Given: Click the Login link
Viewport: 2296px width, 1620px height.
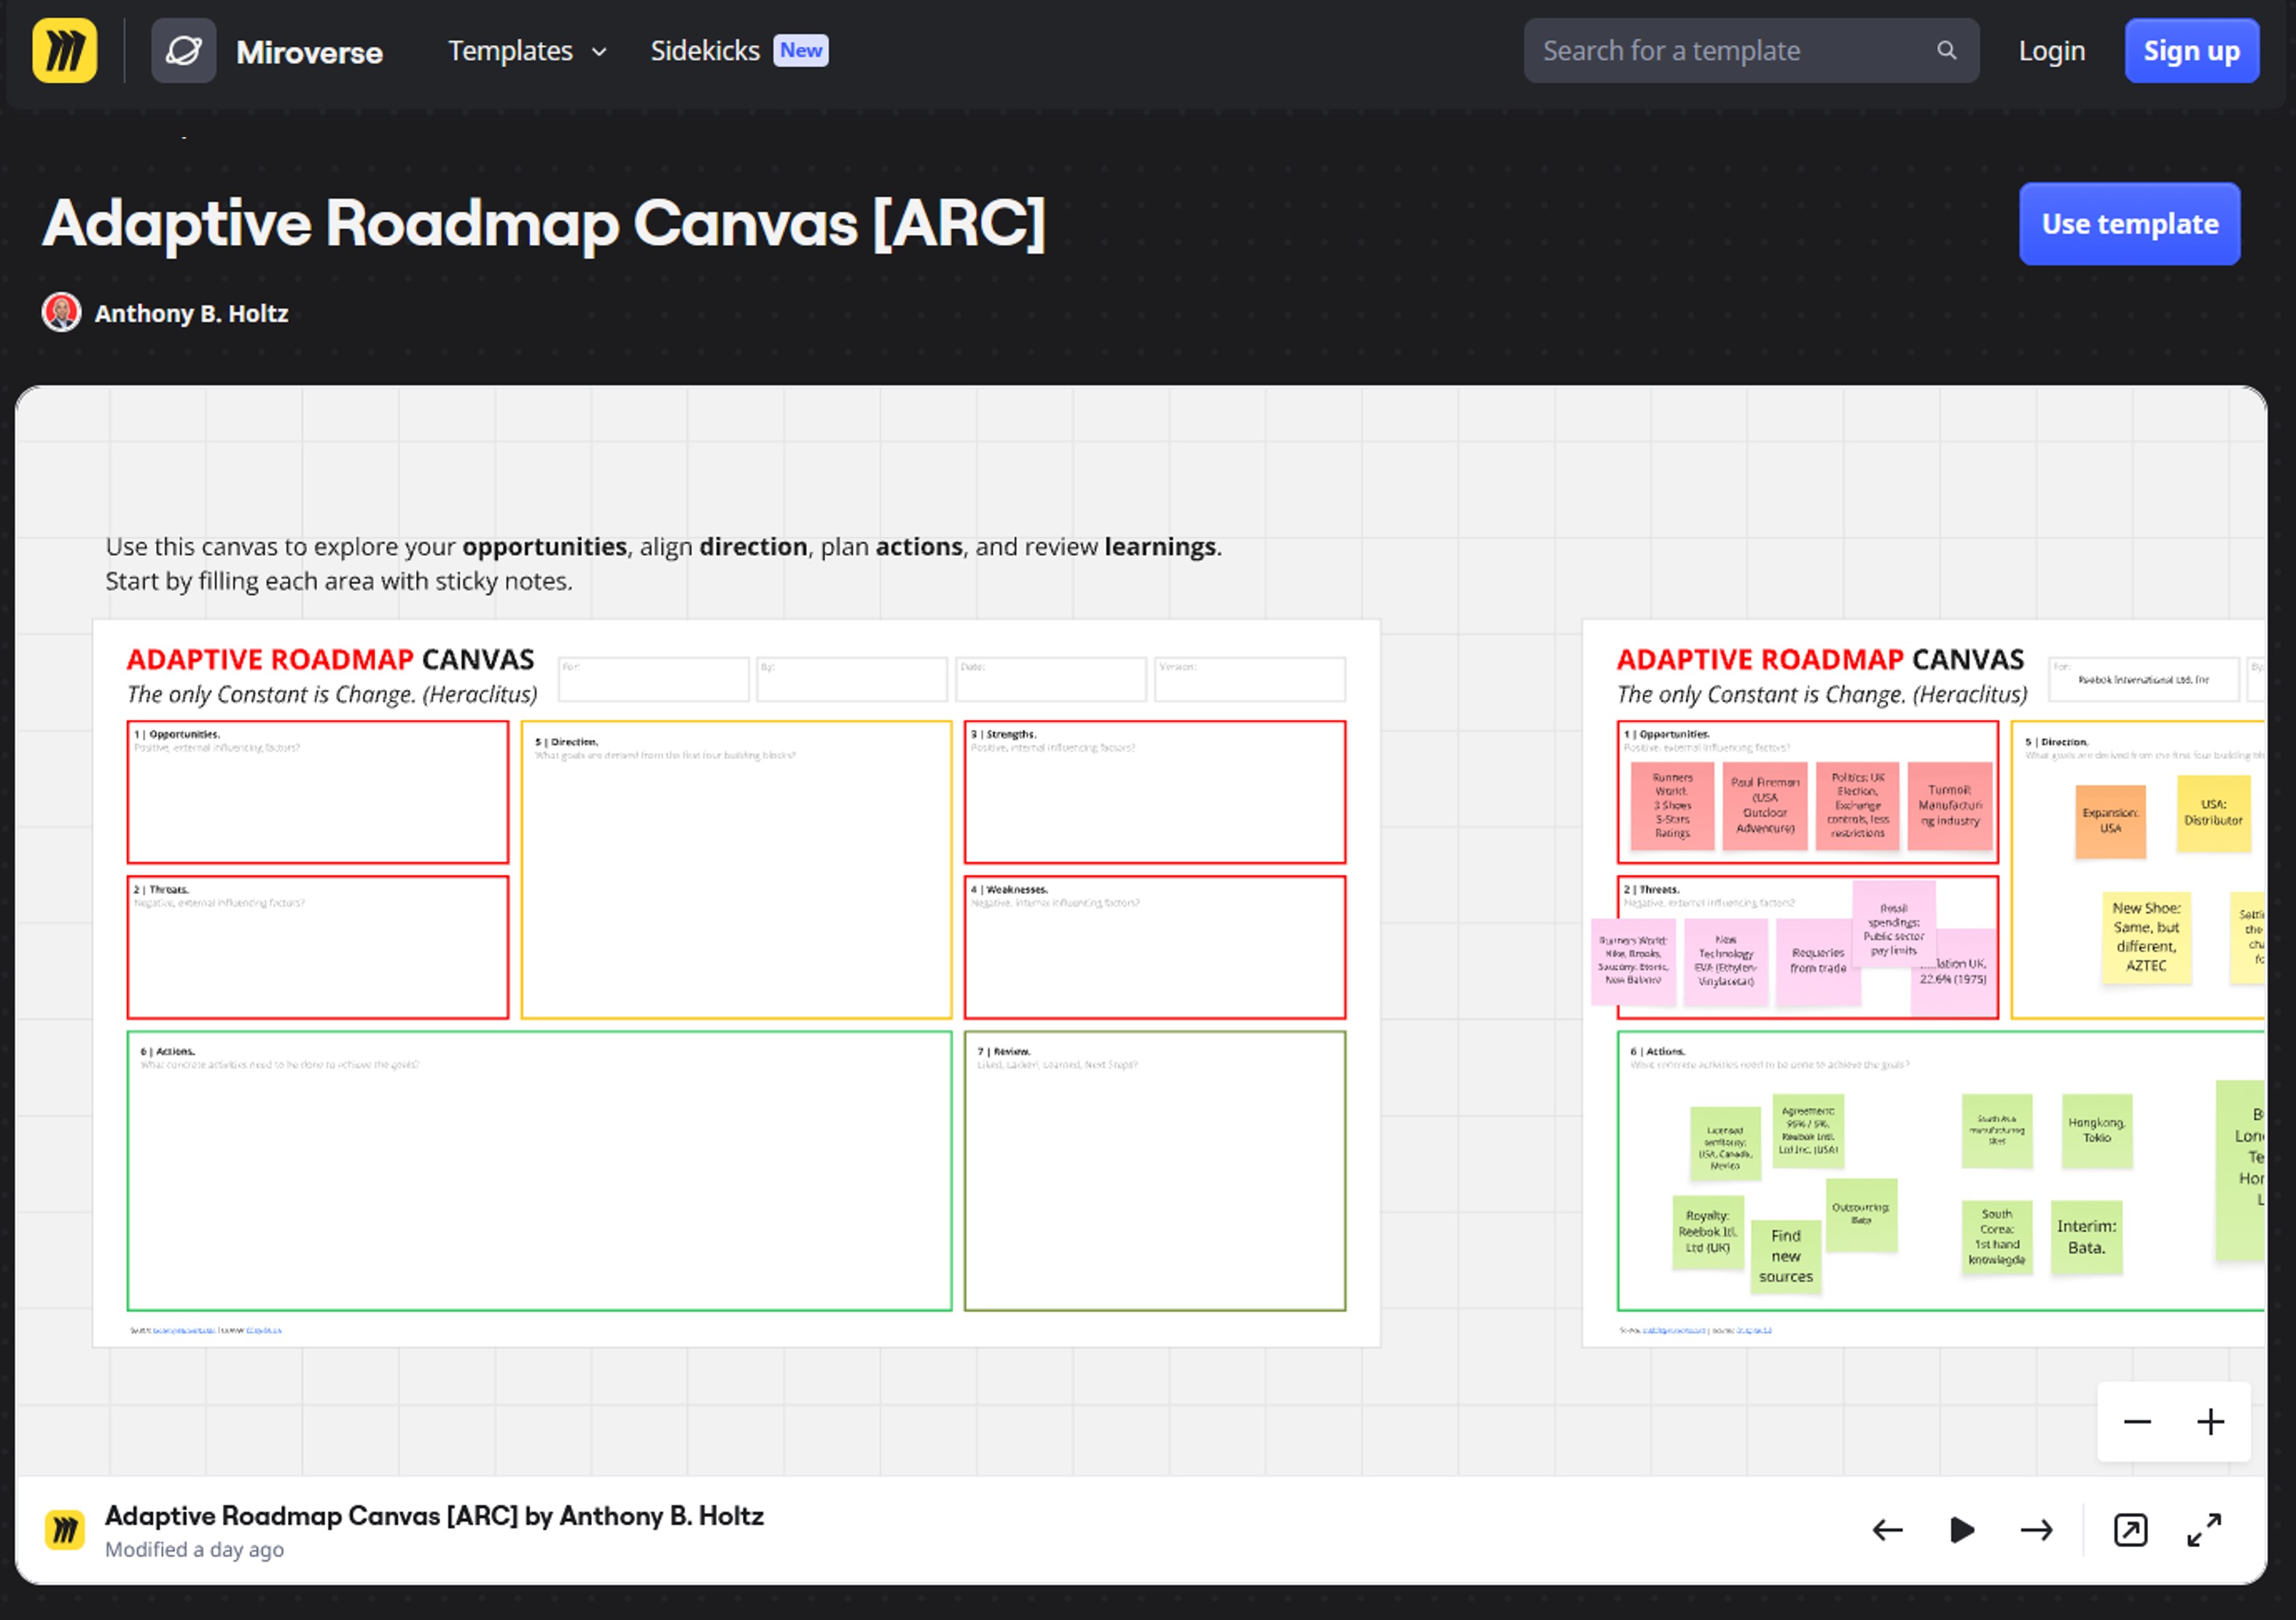Looking at the screenshot, I should (x=2051, y=51).
